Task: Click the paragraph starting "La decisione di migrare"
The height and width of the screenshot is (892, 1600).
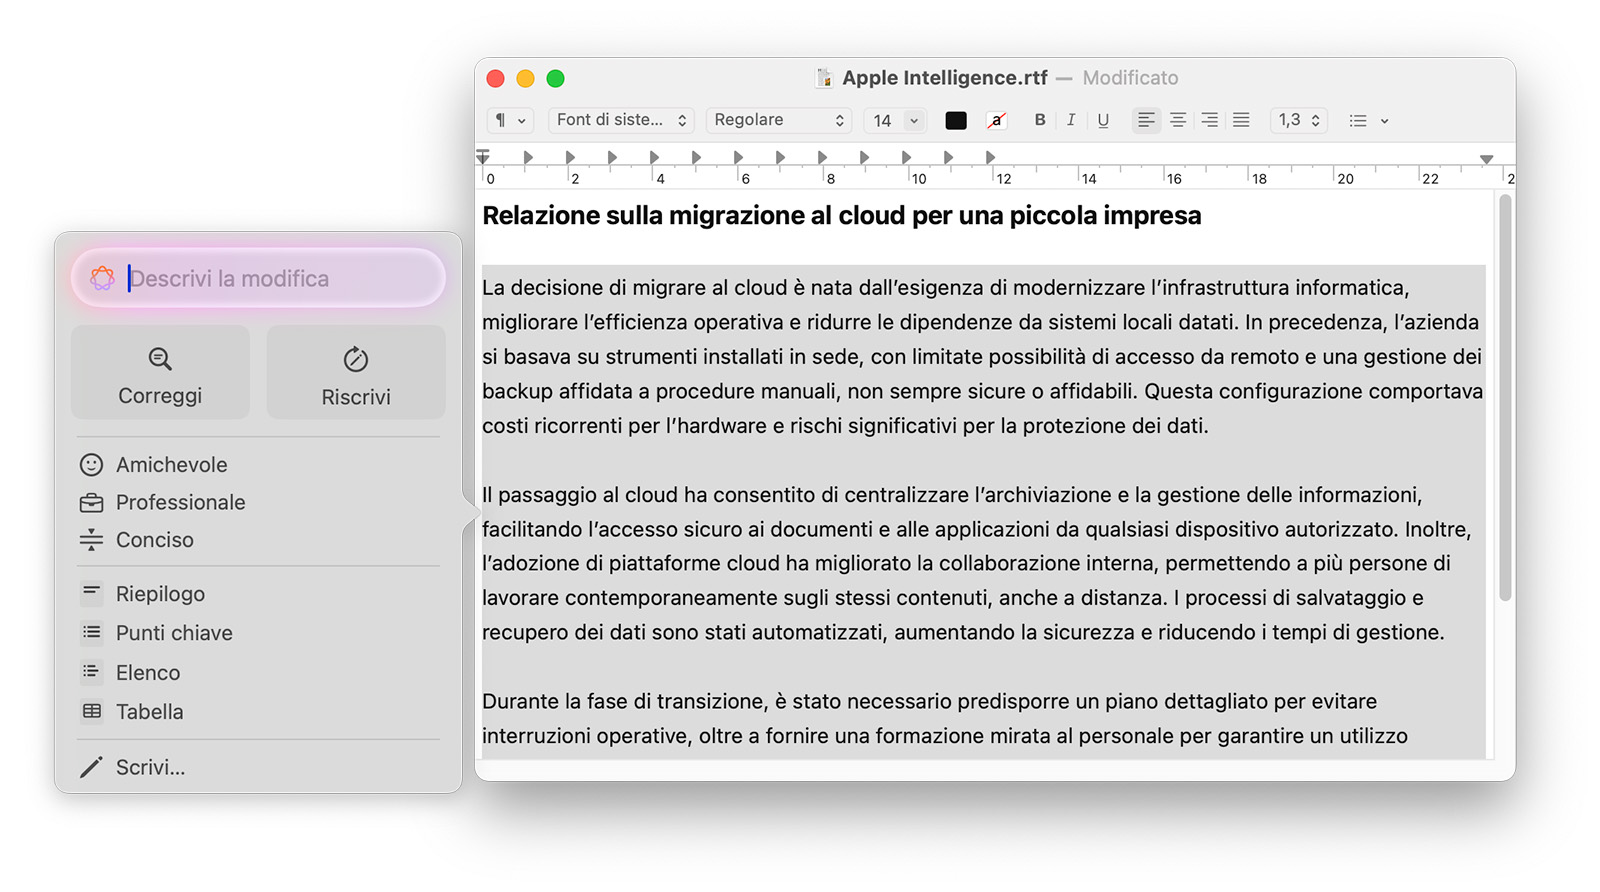Action: (982, 356)
